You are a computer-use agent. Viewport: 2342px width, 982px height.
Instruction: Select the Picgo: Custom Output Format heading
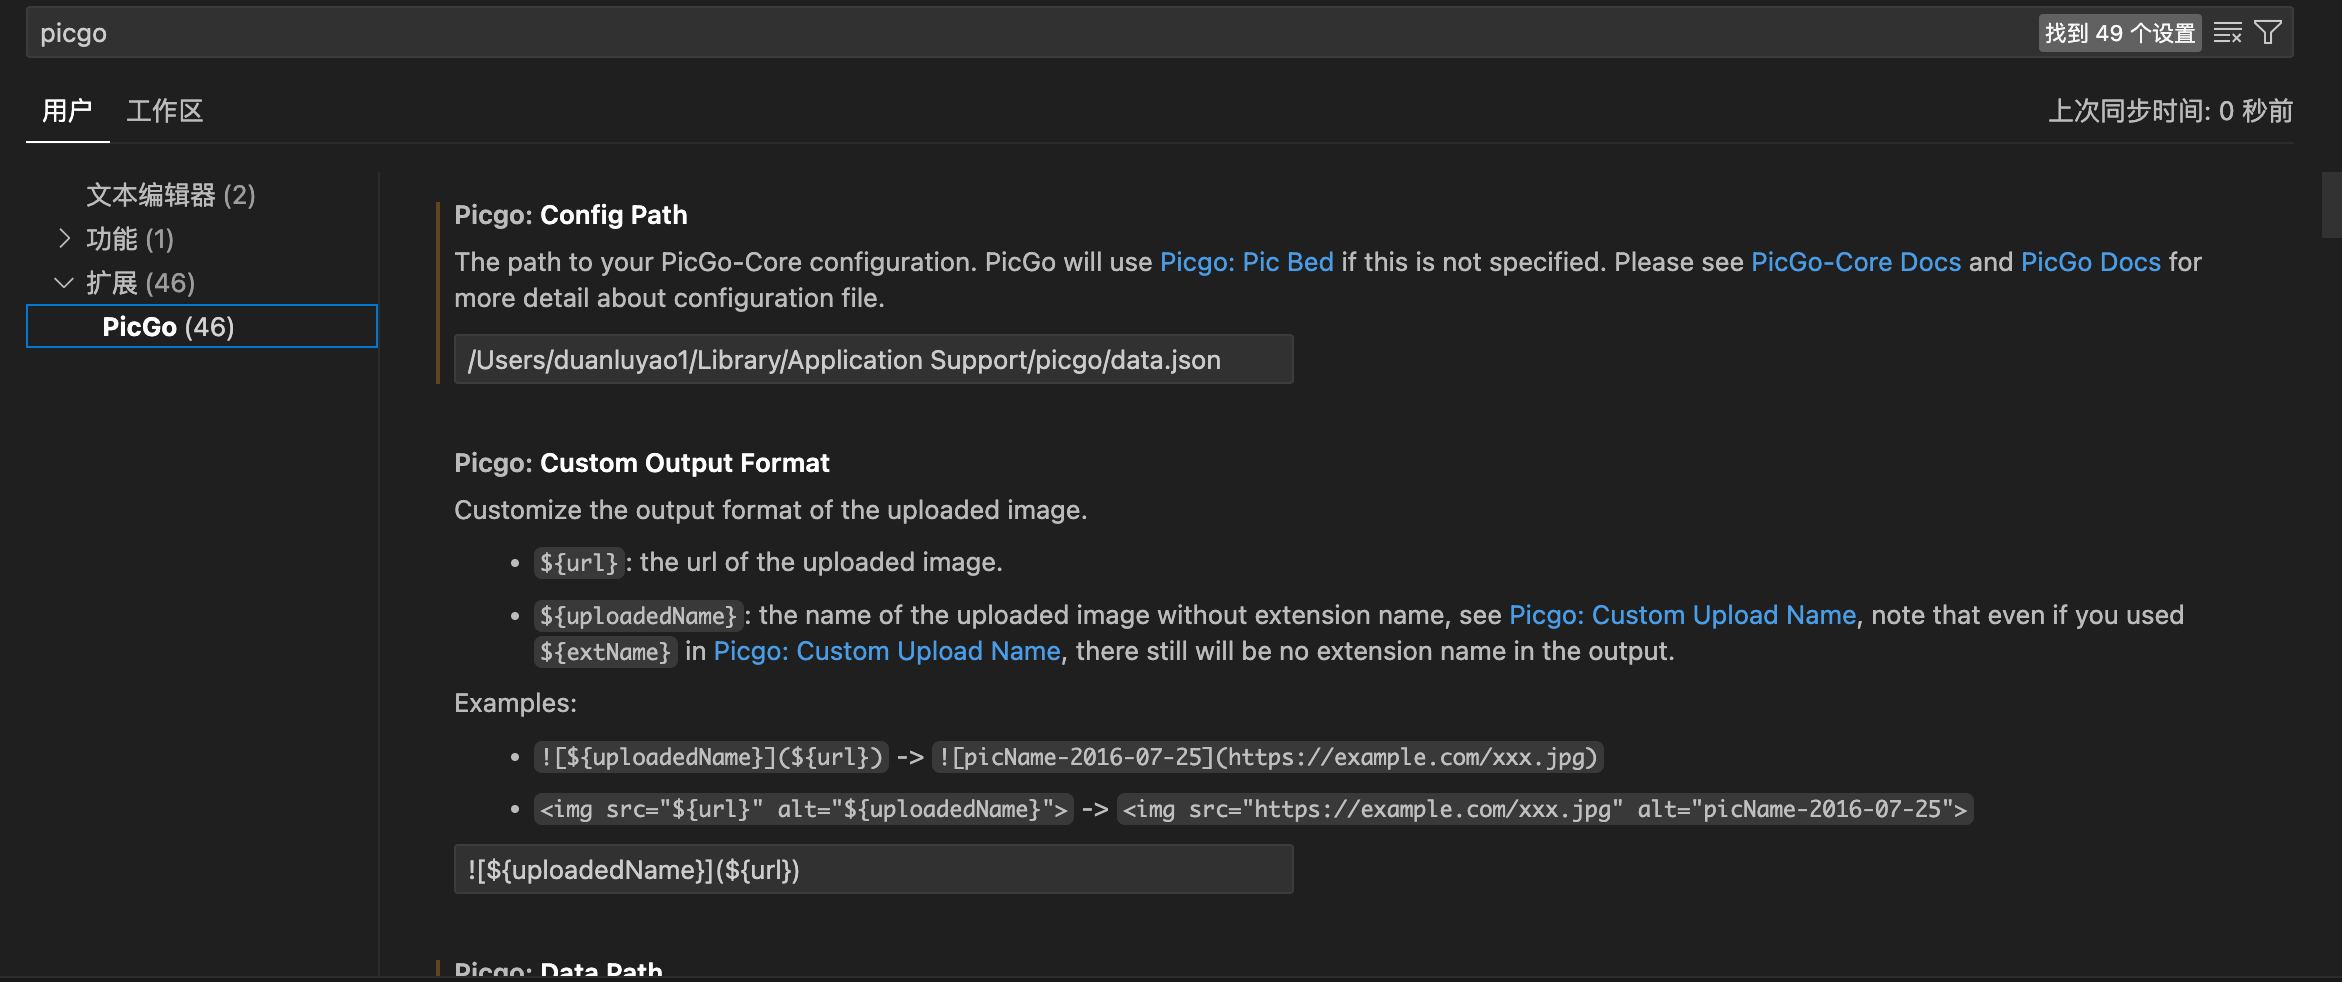pyautogui.click(x=641, y=463)
